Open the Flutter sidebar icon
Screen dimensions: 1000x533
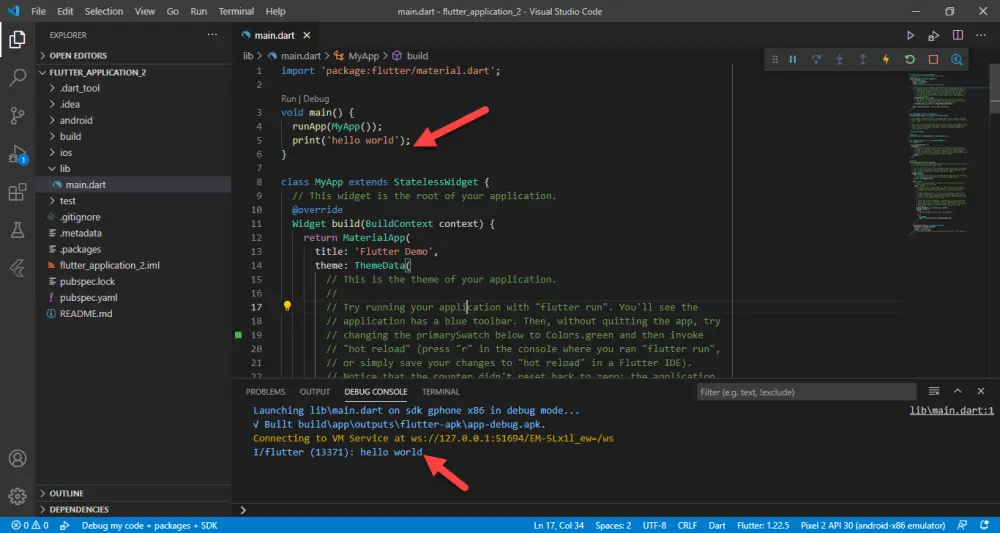(17, 268)
